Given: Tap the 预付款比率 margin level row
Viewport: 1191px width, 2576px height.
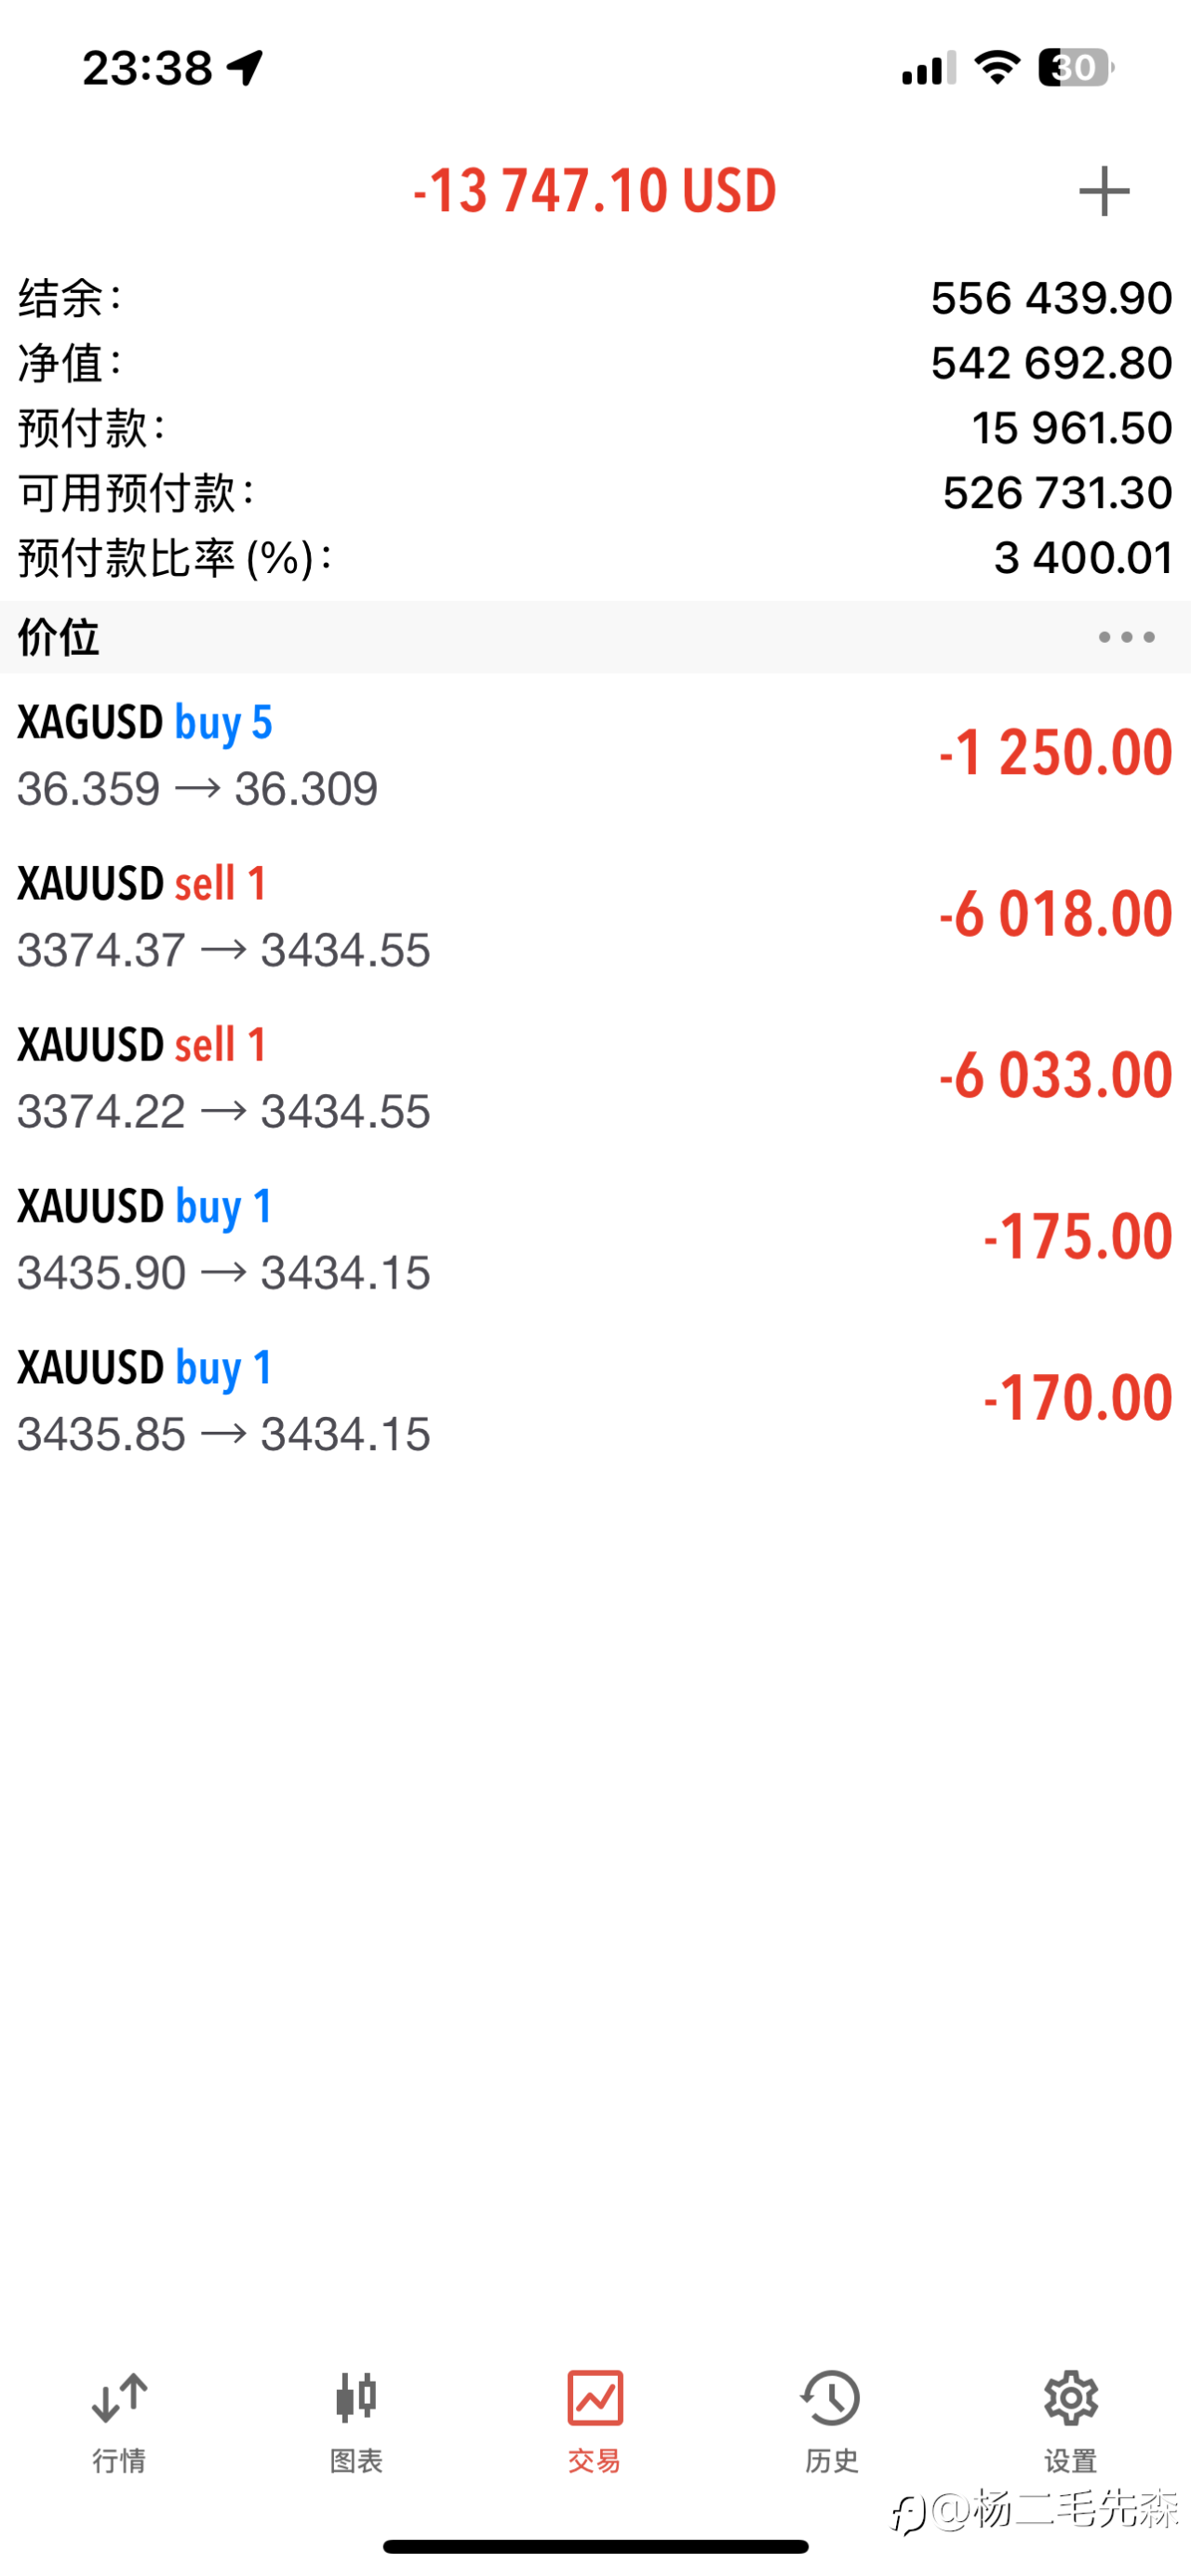Looking at the screenshot, I should pyautogui.click(x=595, y=558).
